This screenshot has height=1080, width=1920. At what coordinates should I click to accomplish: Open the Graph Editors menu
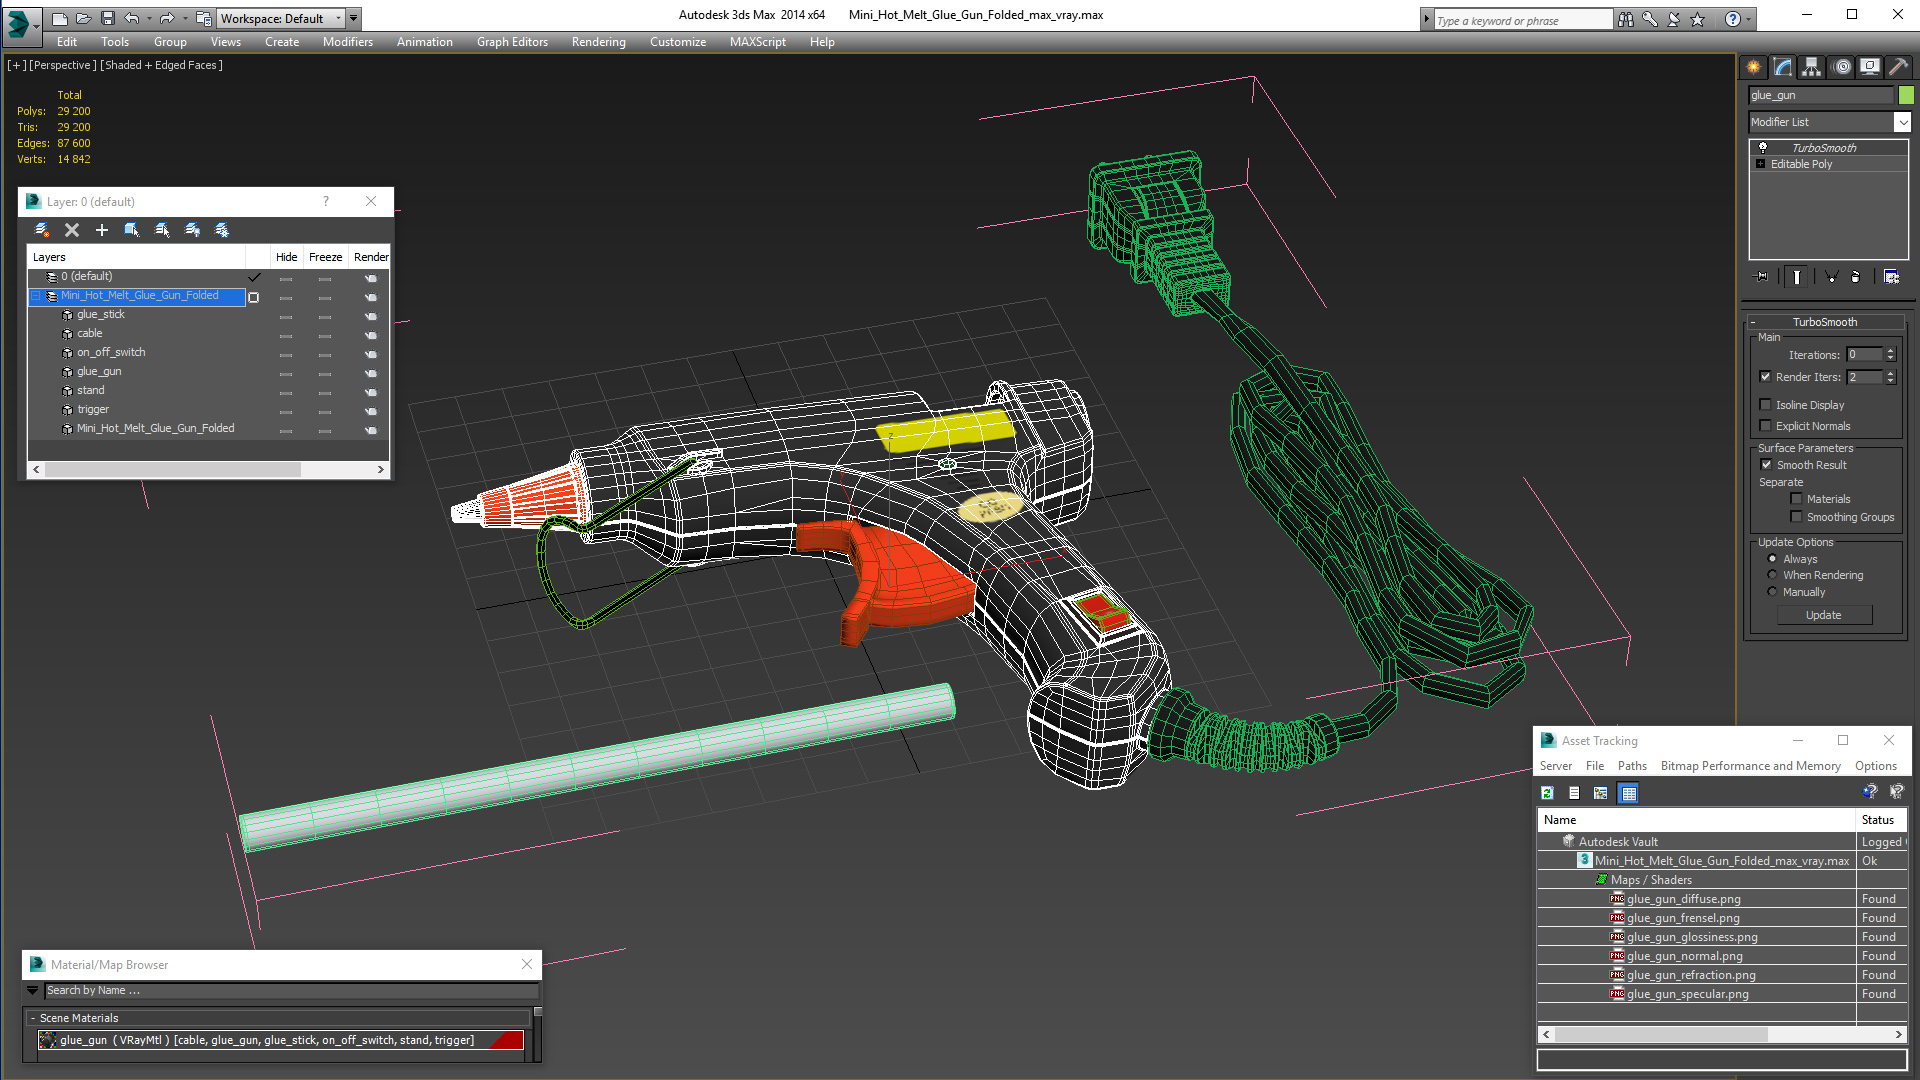click(x=512, y=42)
